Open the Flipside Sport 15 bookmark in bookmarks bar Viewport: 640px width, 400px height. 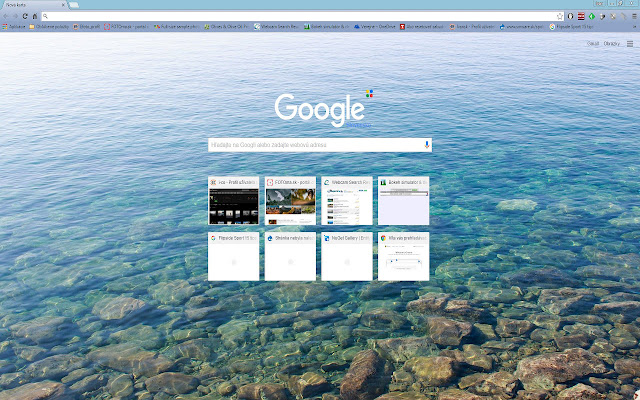[x=571, y=27]
